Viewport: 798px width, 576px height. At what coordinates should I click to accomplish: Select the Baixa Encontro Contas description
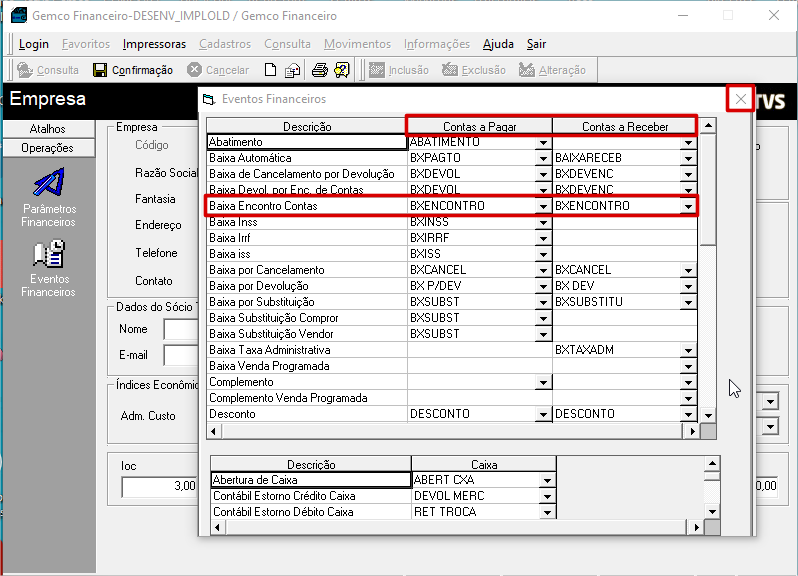pyautogui.click(x=307, y=206)
